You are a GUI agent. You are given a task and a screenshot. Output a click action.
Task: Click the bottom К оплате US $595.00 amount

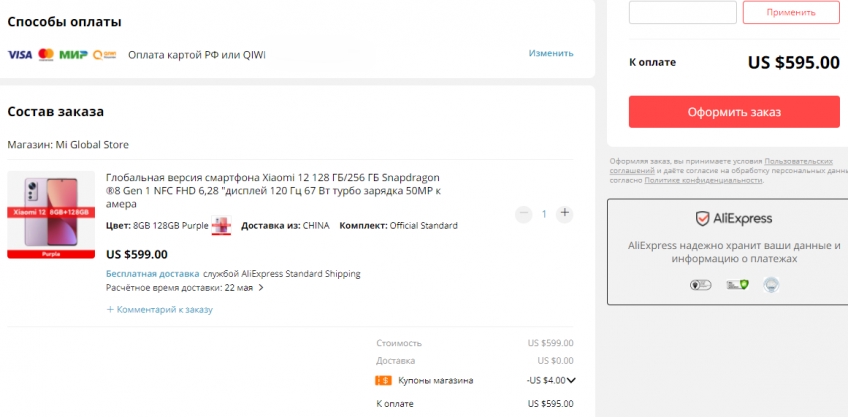551,404
